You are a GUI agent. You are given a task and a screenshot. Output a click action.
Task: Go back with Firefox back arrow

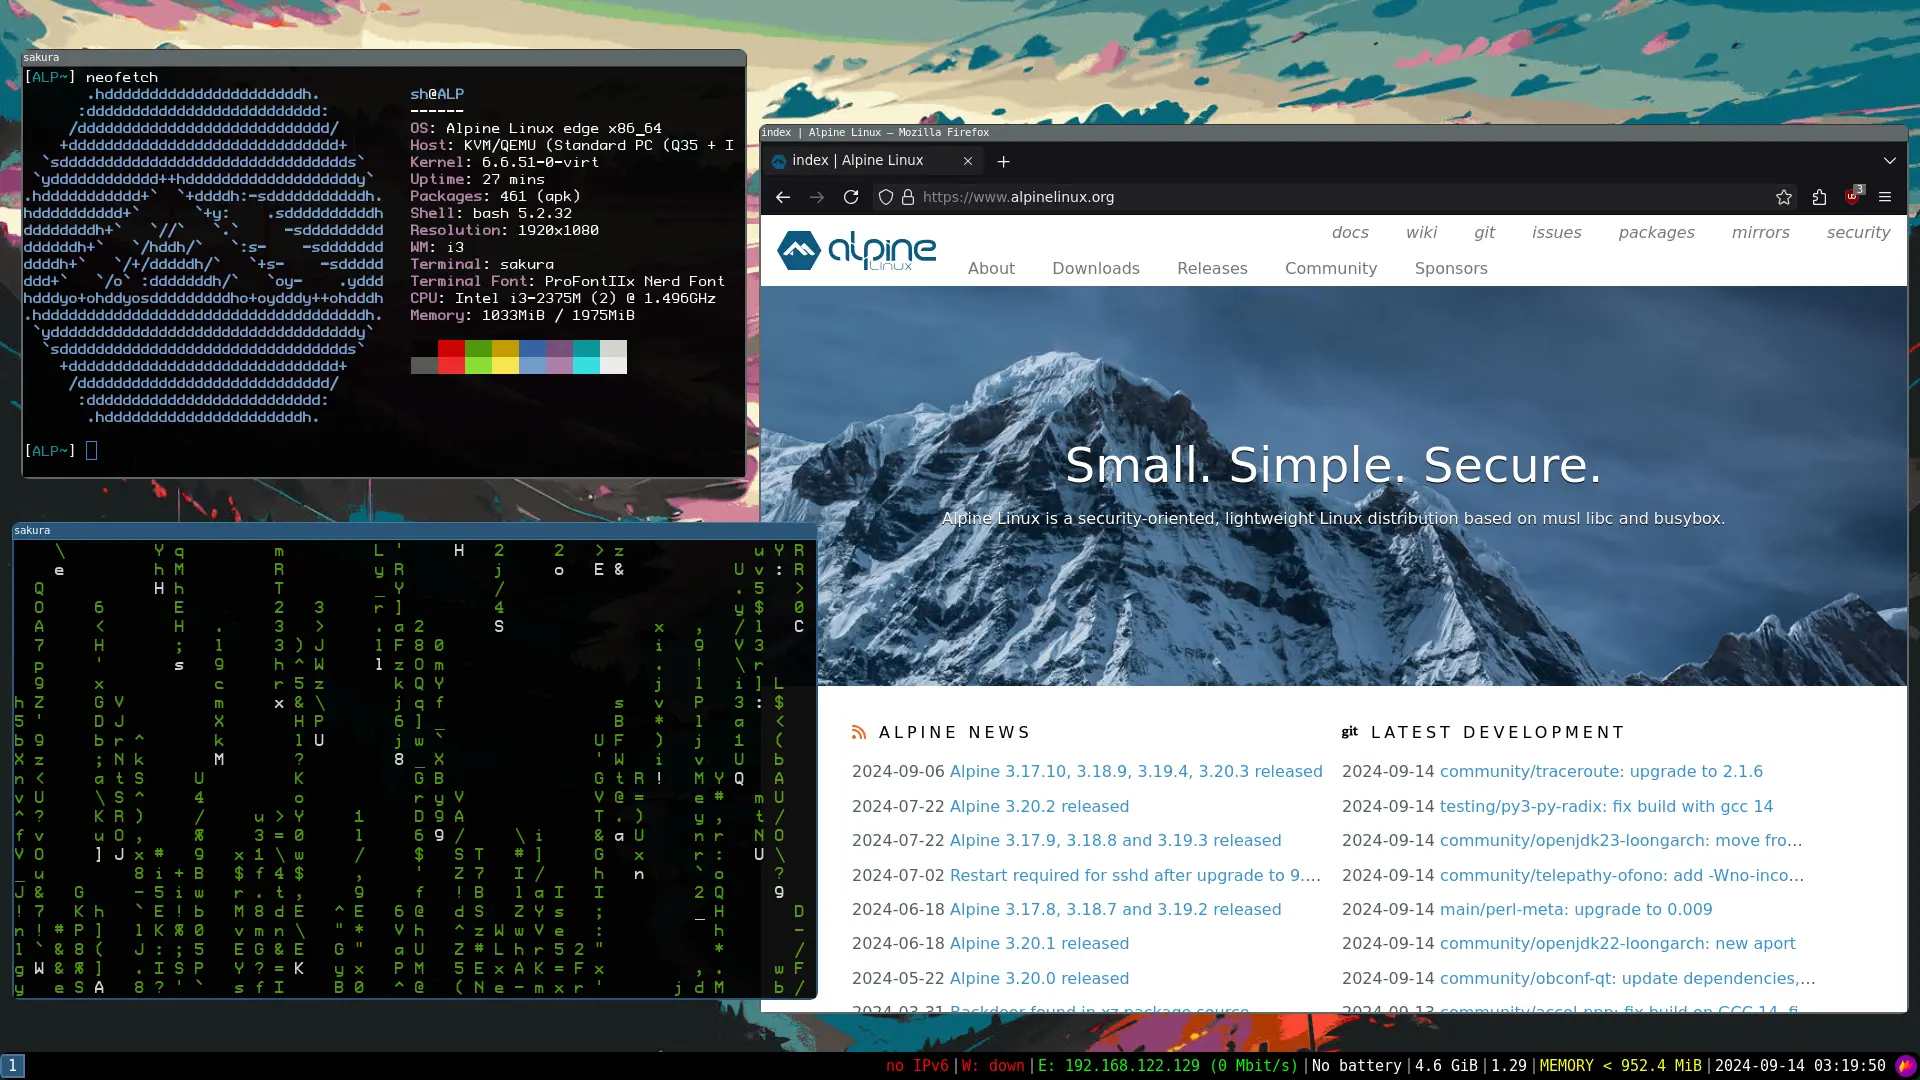pyautogui.click(x=783, y=197)
